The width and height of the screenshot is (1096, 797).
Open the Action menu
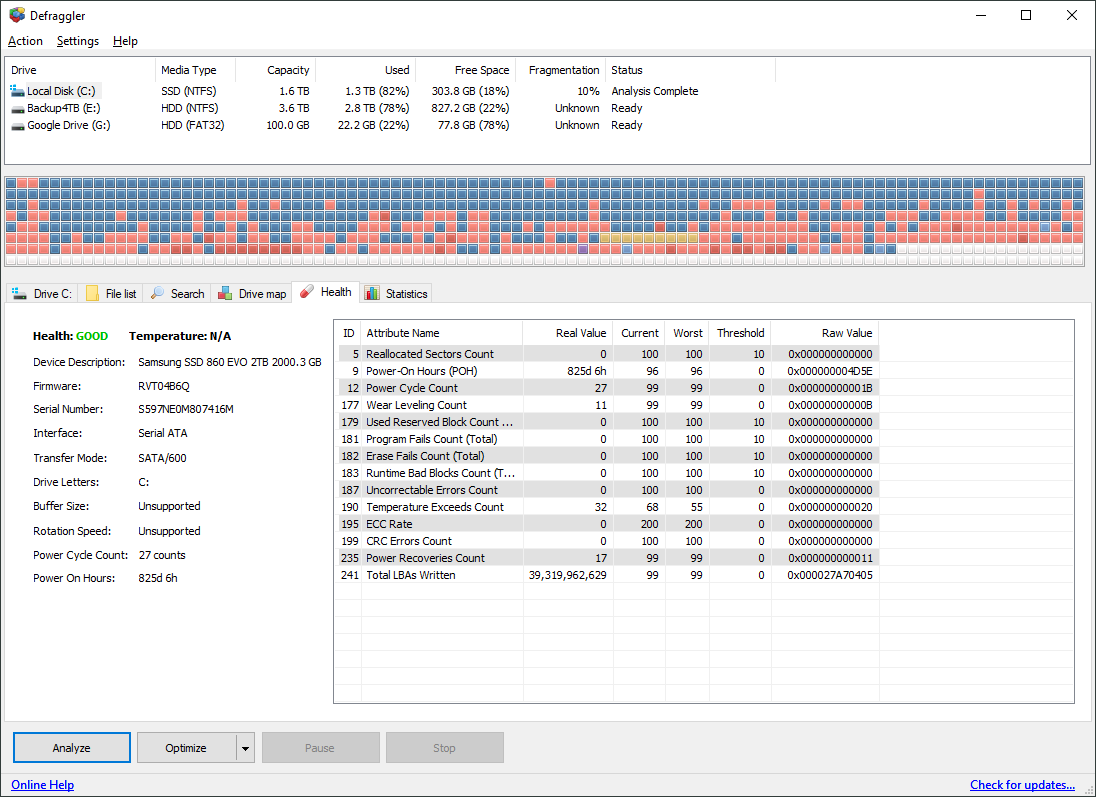(x=25, y=41)
